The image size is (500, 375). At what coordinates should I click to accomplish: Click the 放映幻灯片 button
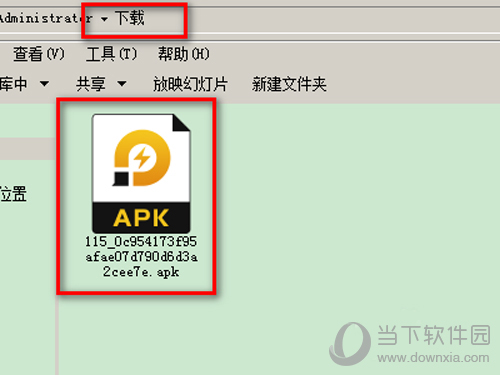click(190, 84)
